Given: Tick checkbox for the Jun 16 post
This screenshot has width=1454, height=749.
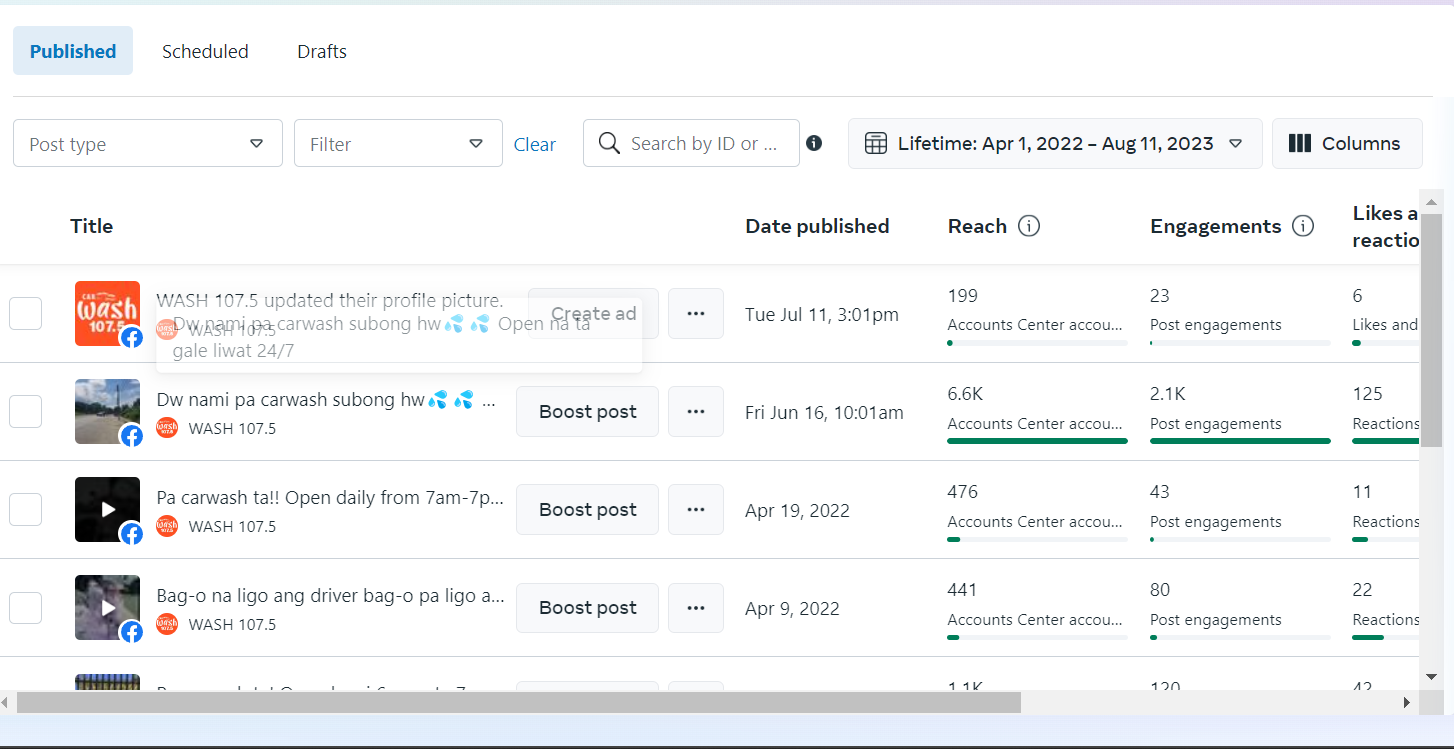Looking at the screenshot, I should click(x=26, y=412).
